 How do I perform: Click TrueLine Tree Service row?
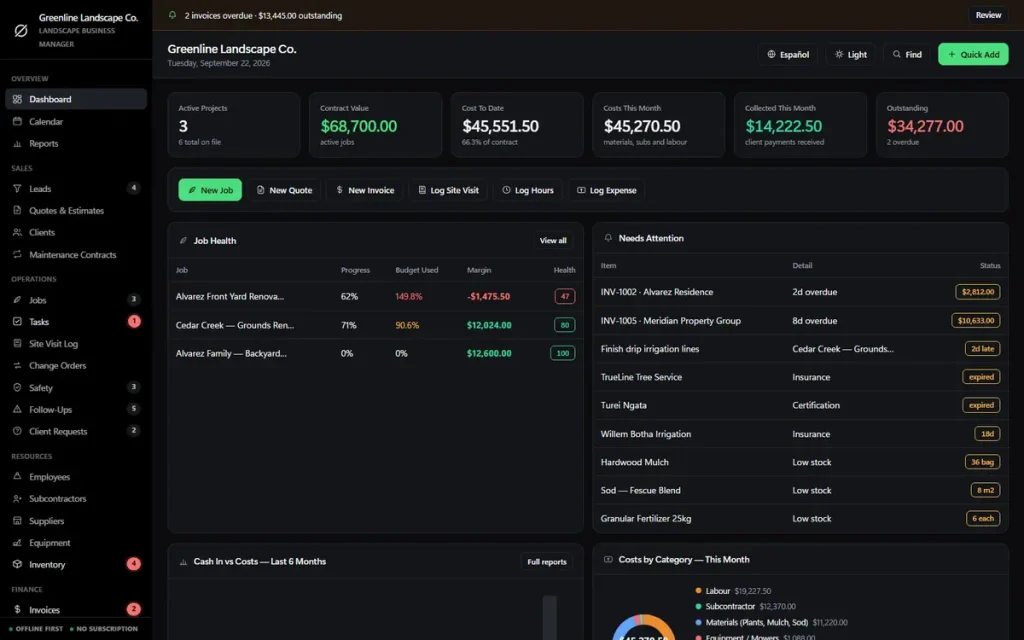800,377
